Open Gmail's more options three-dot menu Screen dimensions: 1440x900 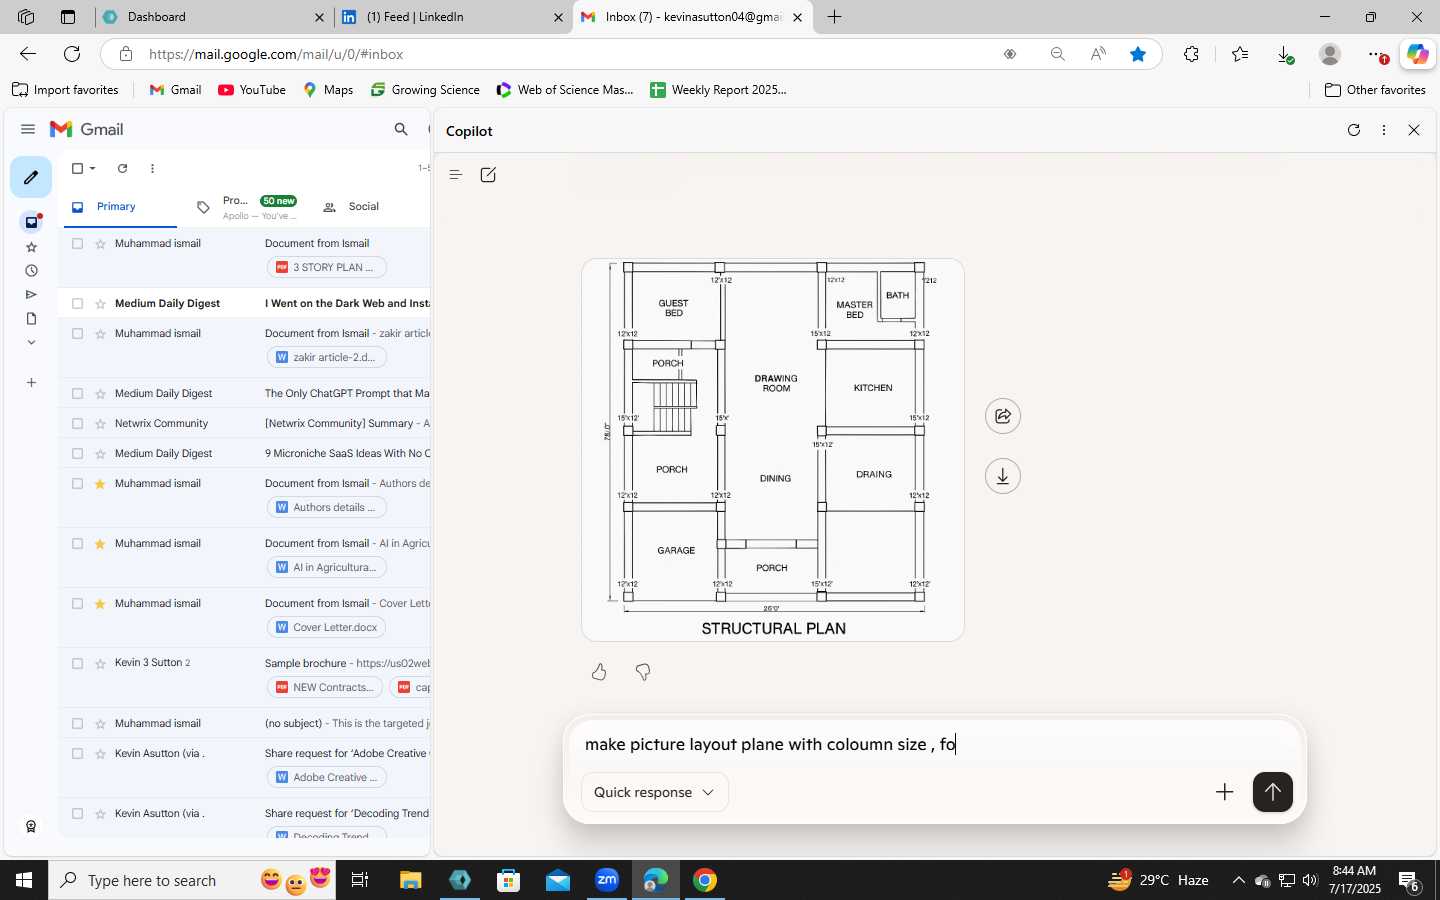pyautogui.click(x=152, y=169)
